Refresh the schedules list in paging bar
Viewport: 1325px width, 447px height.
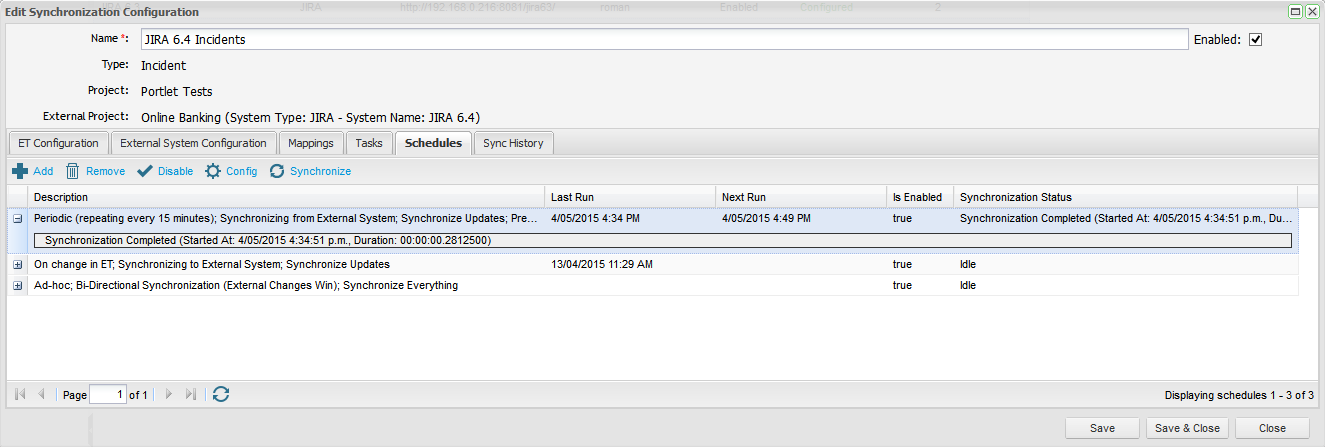pos(221,395)
